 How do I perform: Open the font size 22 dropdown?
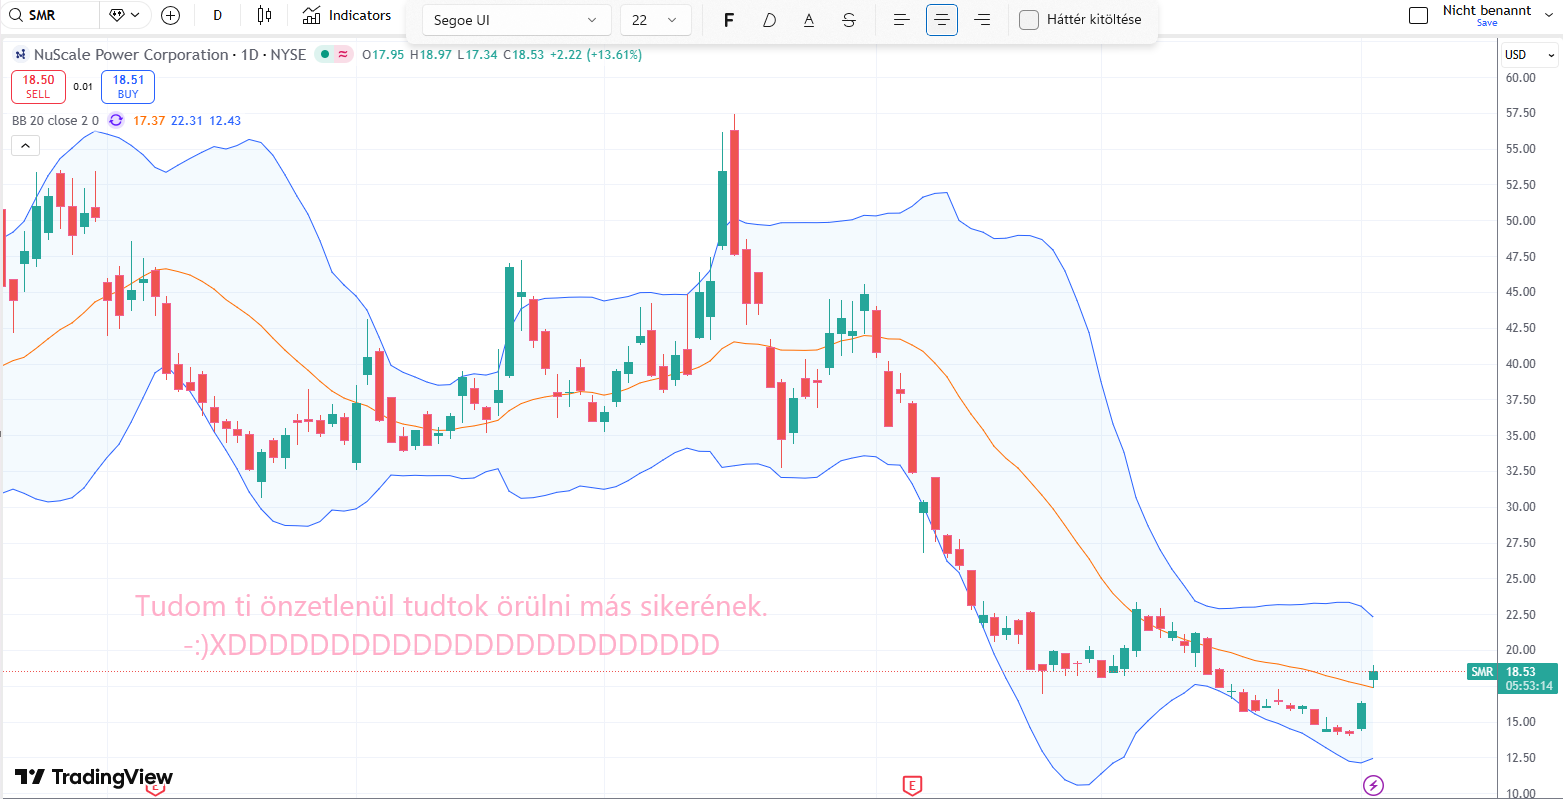(655, 20)
